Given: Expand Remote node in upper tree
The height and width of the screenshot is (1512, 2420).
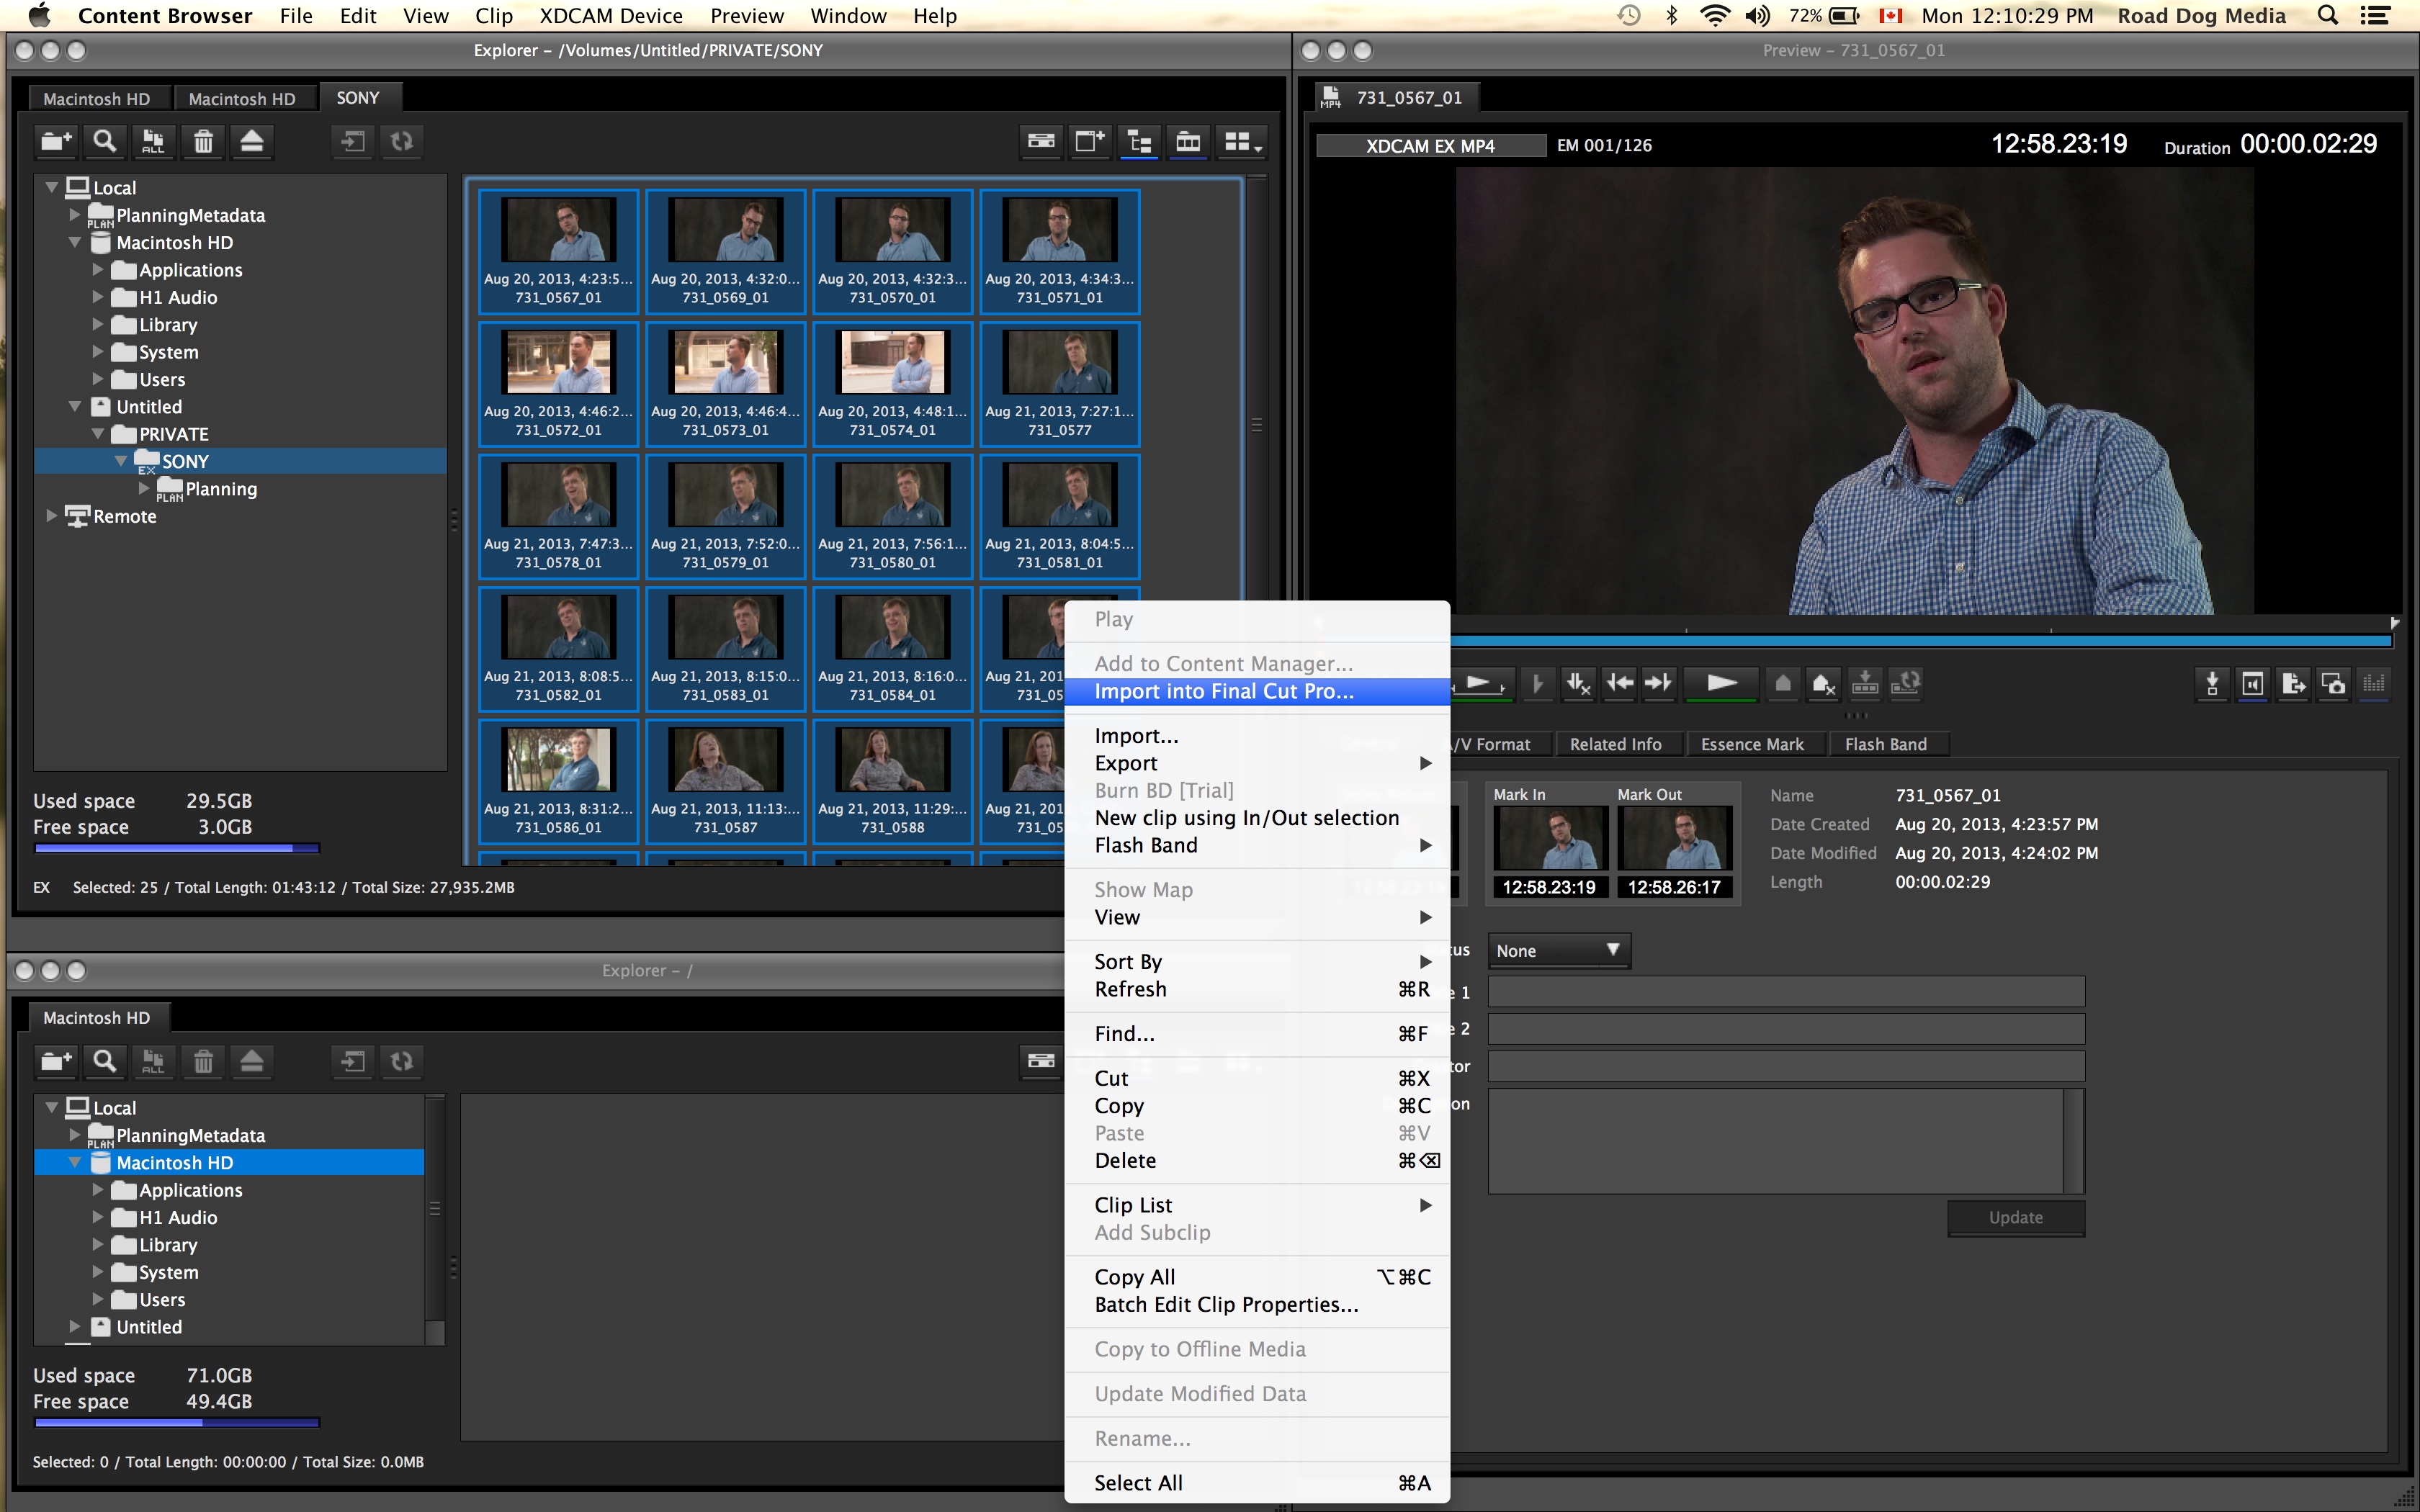Looking at the screenshot, I should [52, 516].
